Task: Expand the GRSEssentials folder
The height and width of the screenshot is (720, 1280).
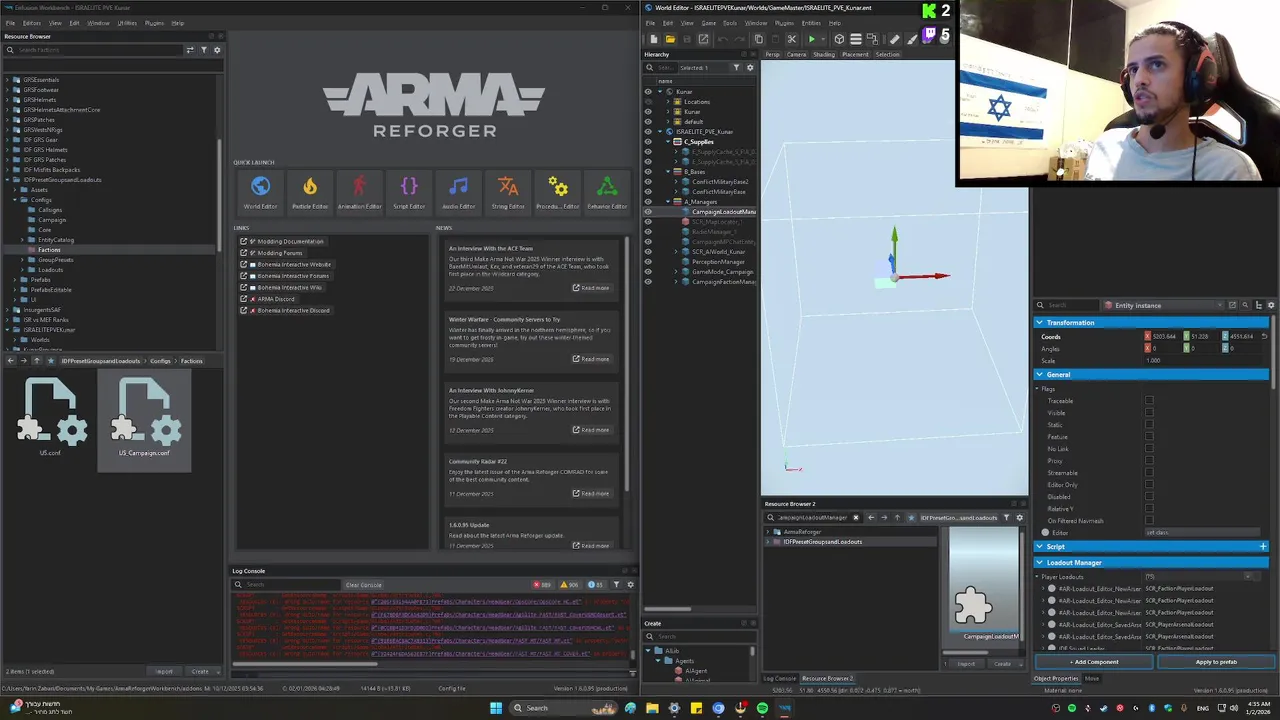Action: coord(8,80)
